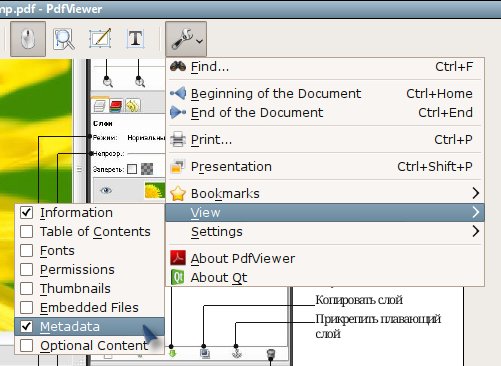
Task: Click the yellow undo-history tab icon in document
Action: pyautogui.click(x=133, y=106)
